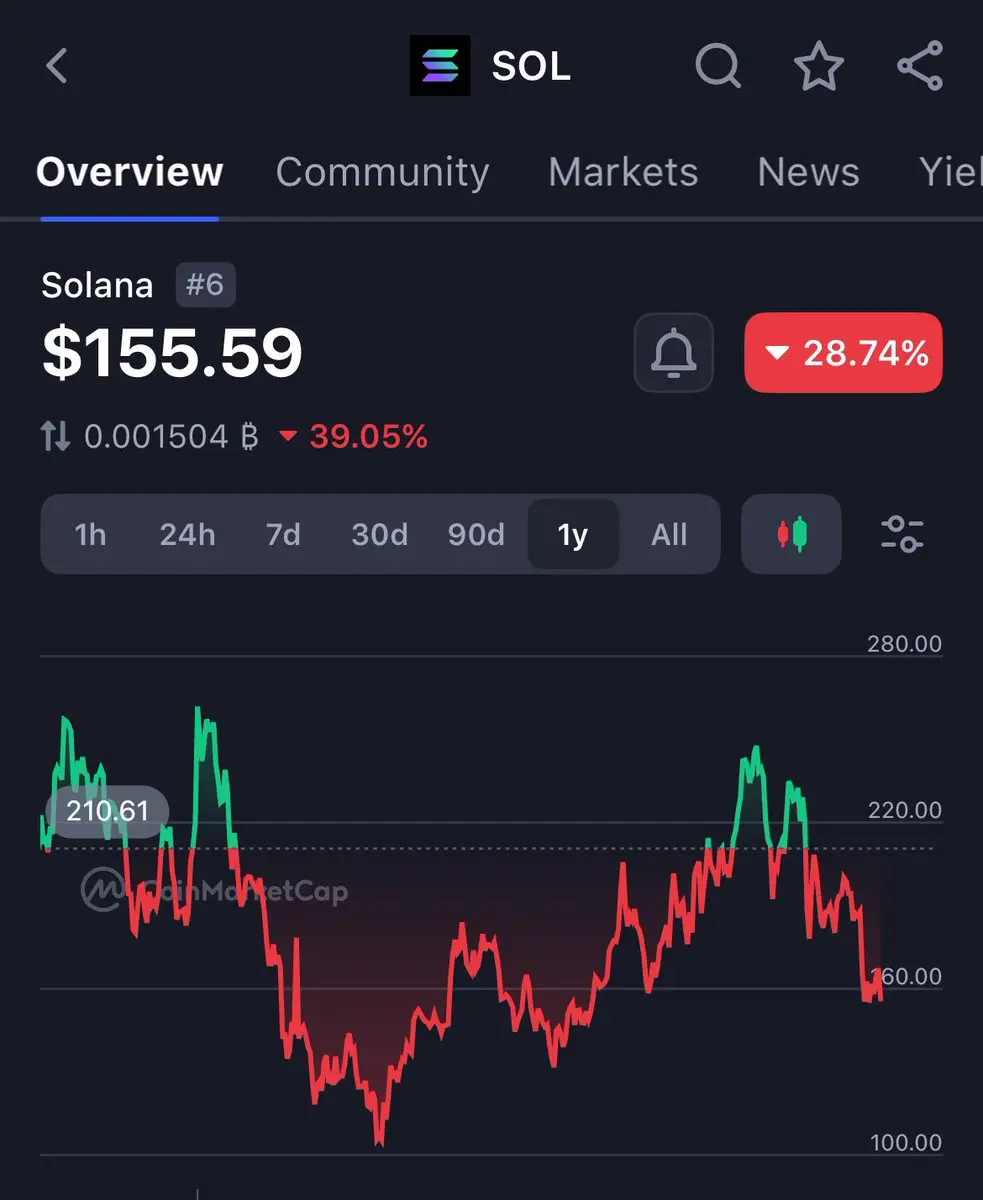Pick the 1y chart range
The image size is (983, 1200).
click(x=573, y=535)
